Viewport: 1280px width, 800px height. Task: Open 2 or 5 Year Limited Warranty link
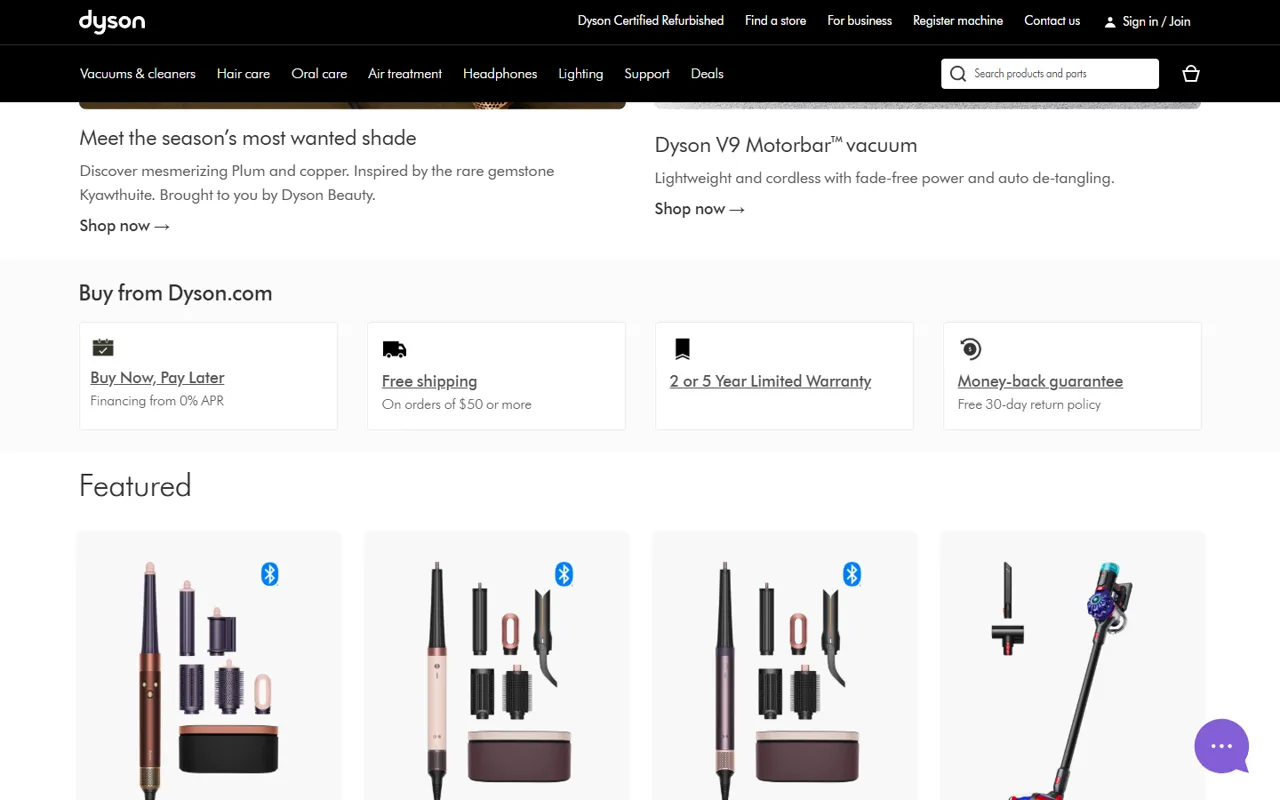[770, 381]
